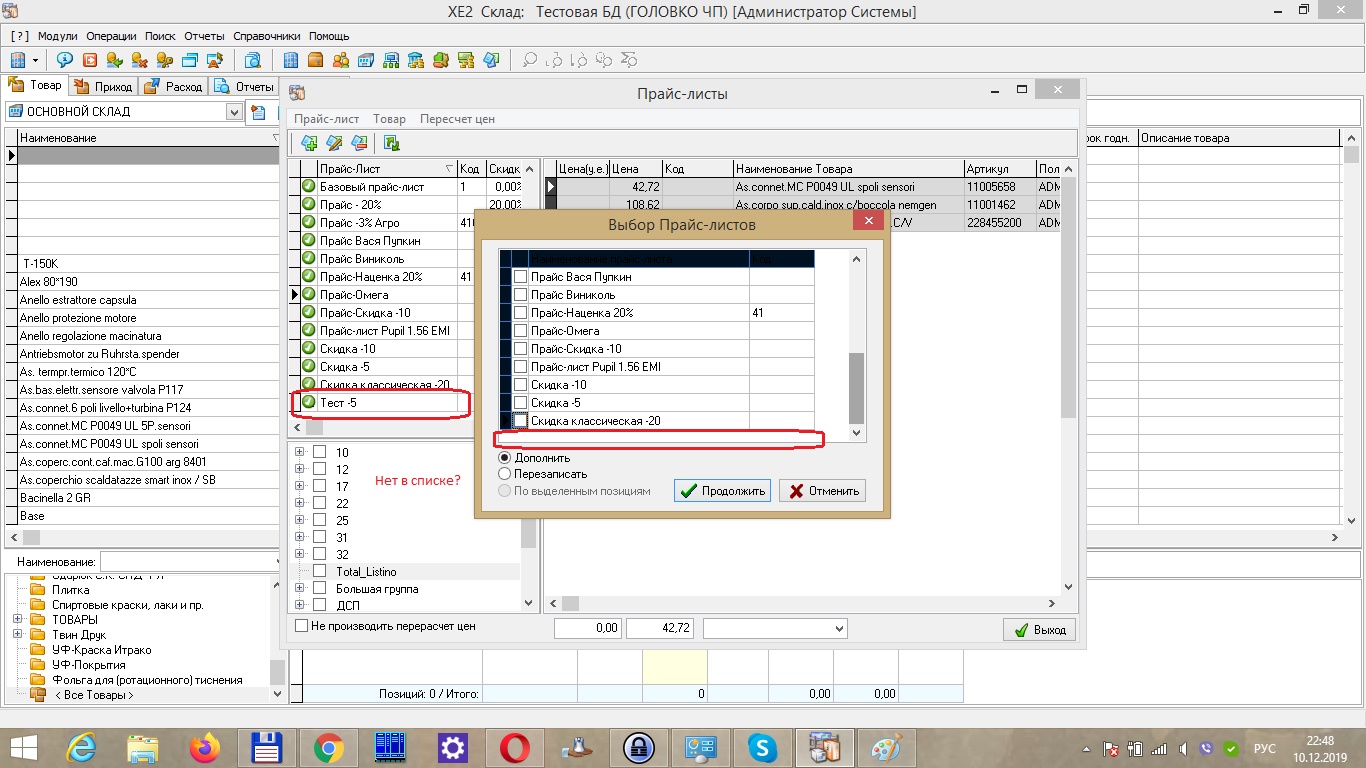Click the magnifier search icon in main toolbar
The height and width of the screenshot is (768, 1366).
pos(530,60)
